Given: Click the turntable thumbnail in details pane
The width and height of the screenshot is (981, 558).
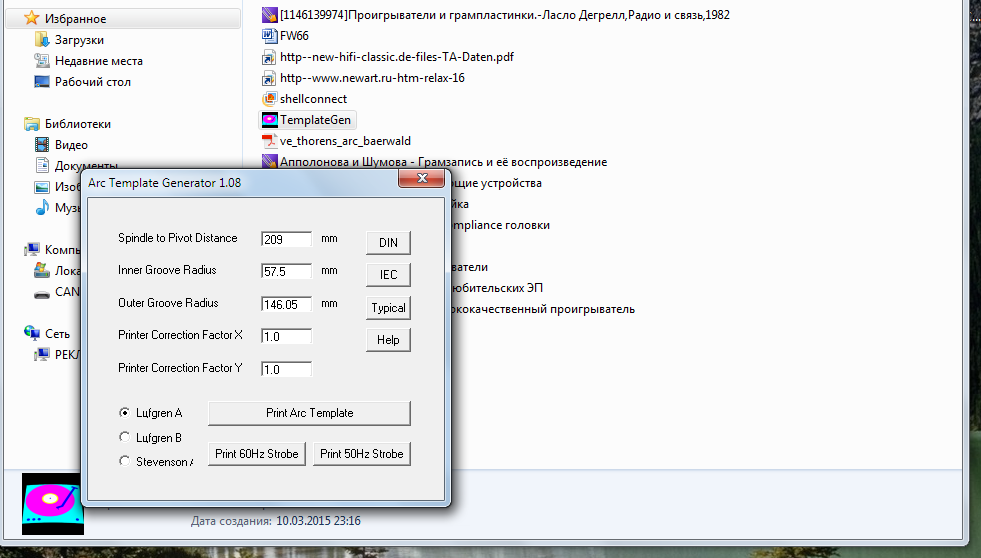Looking at the screenshot, I should pos(53,504).
